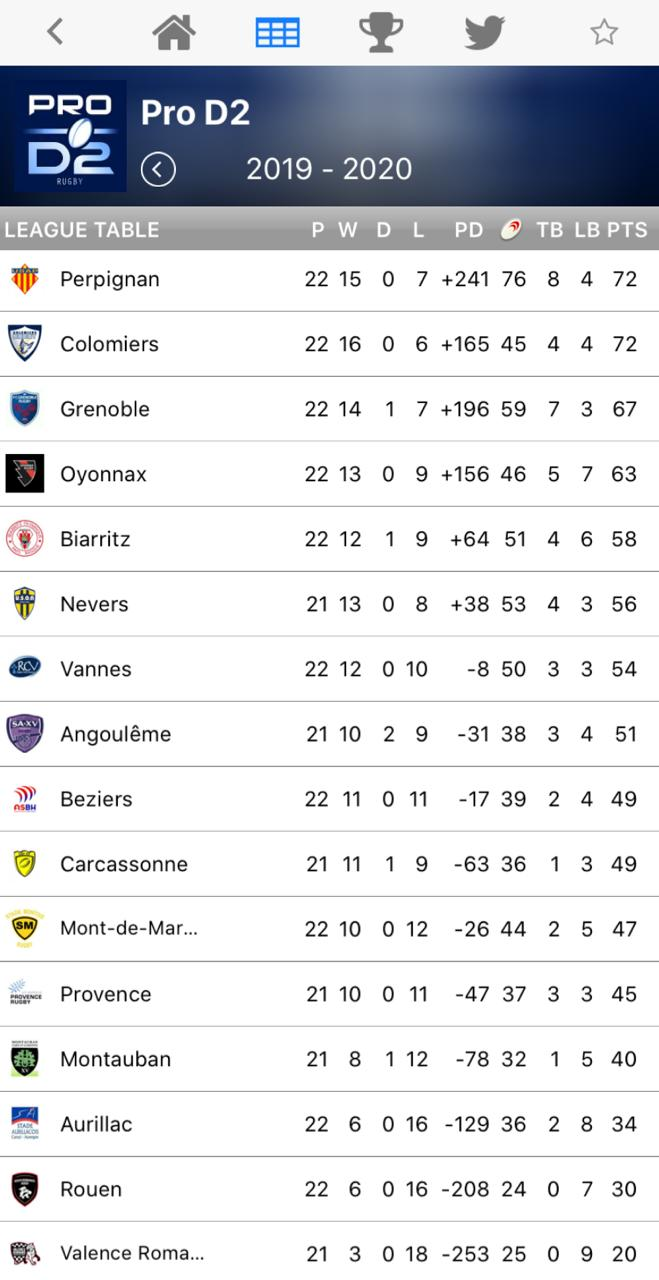This screenshot has height=1280, width=659.
Task: Select Biarritz in the table
Action: coord(95,539)
